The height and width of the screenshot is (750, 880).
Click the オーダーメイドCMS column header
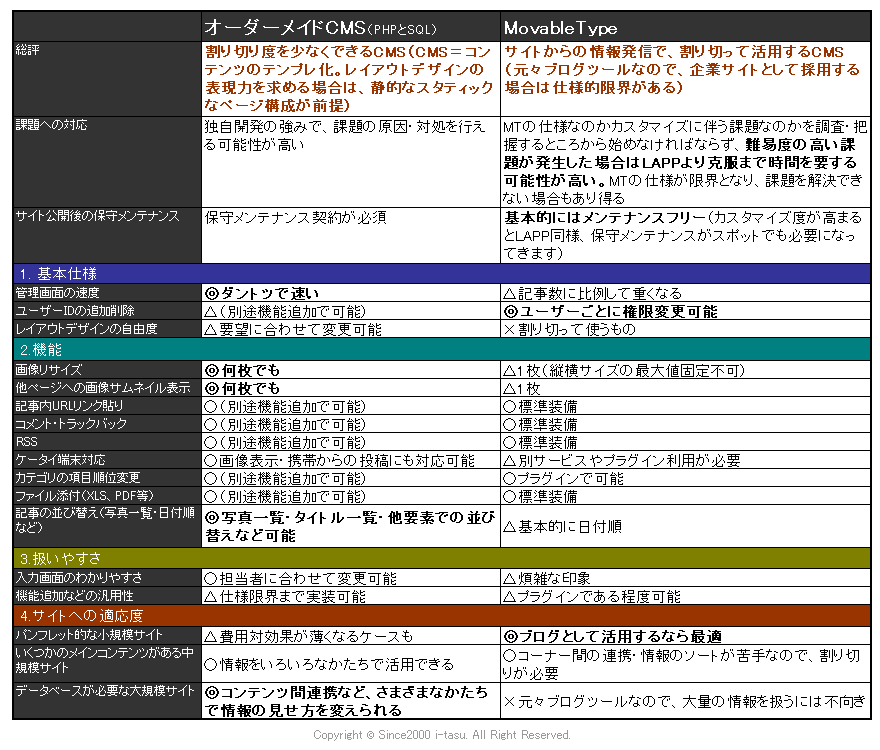(x=322, y=28)
